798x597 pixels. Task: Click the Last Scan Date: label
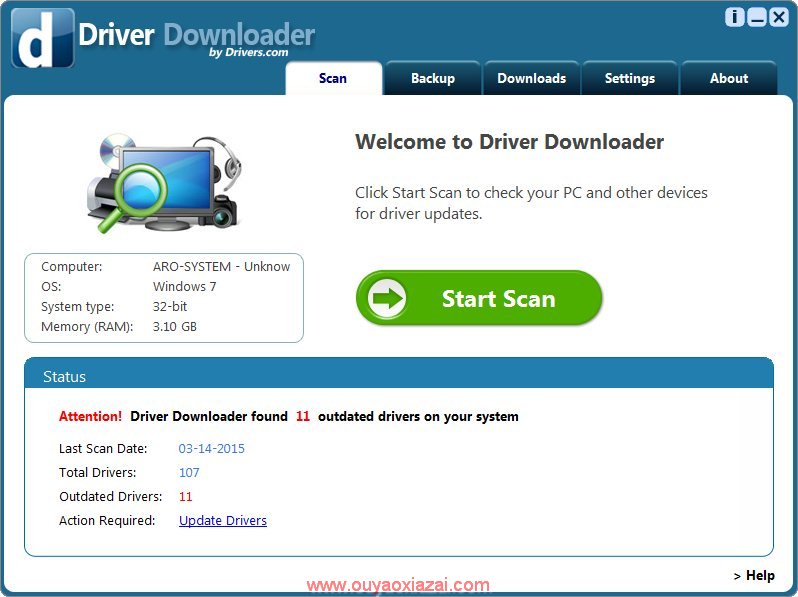[103, 448]
